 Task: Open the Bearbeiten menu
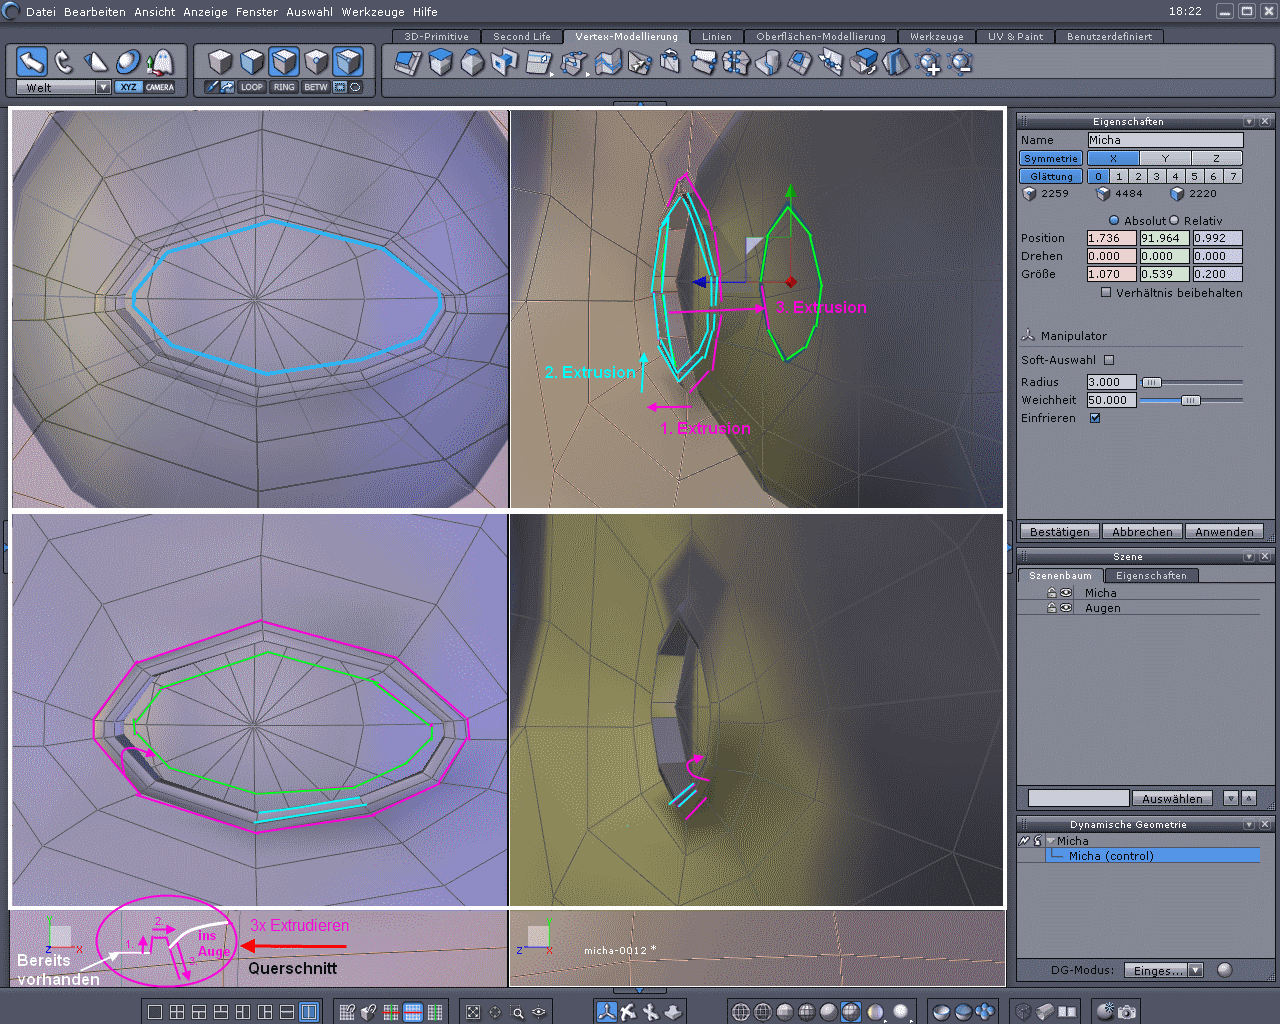(x=95, y=12)
